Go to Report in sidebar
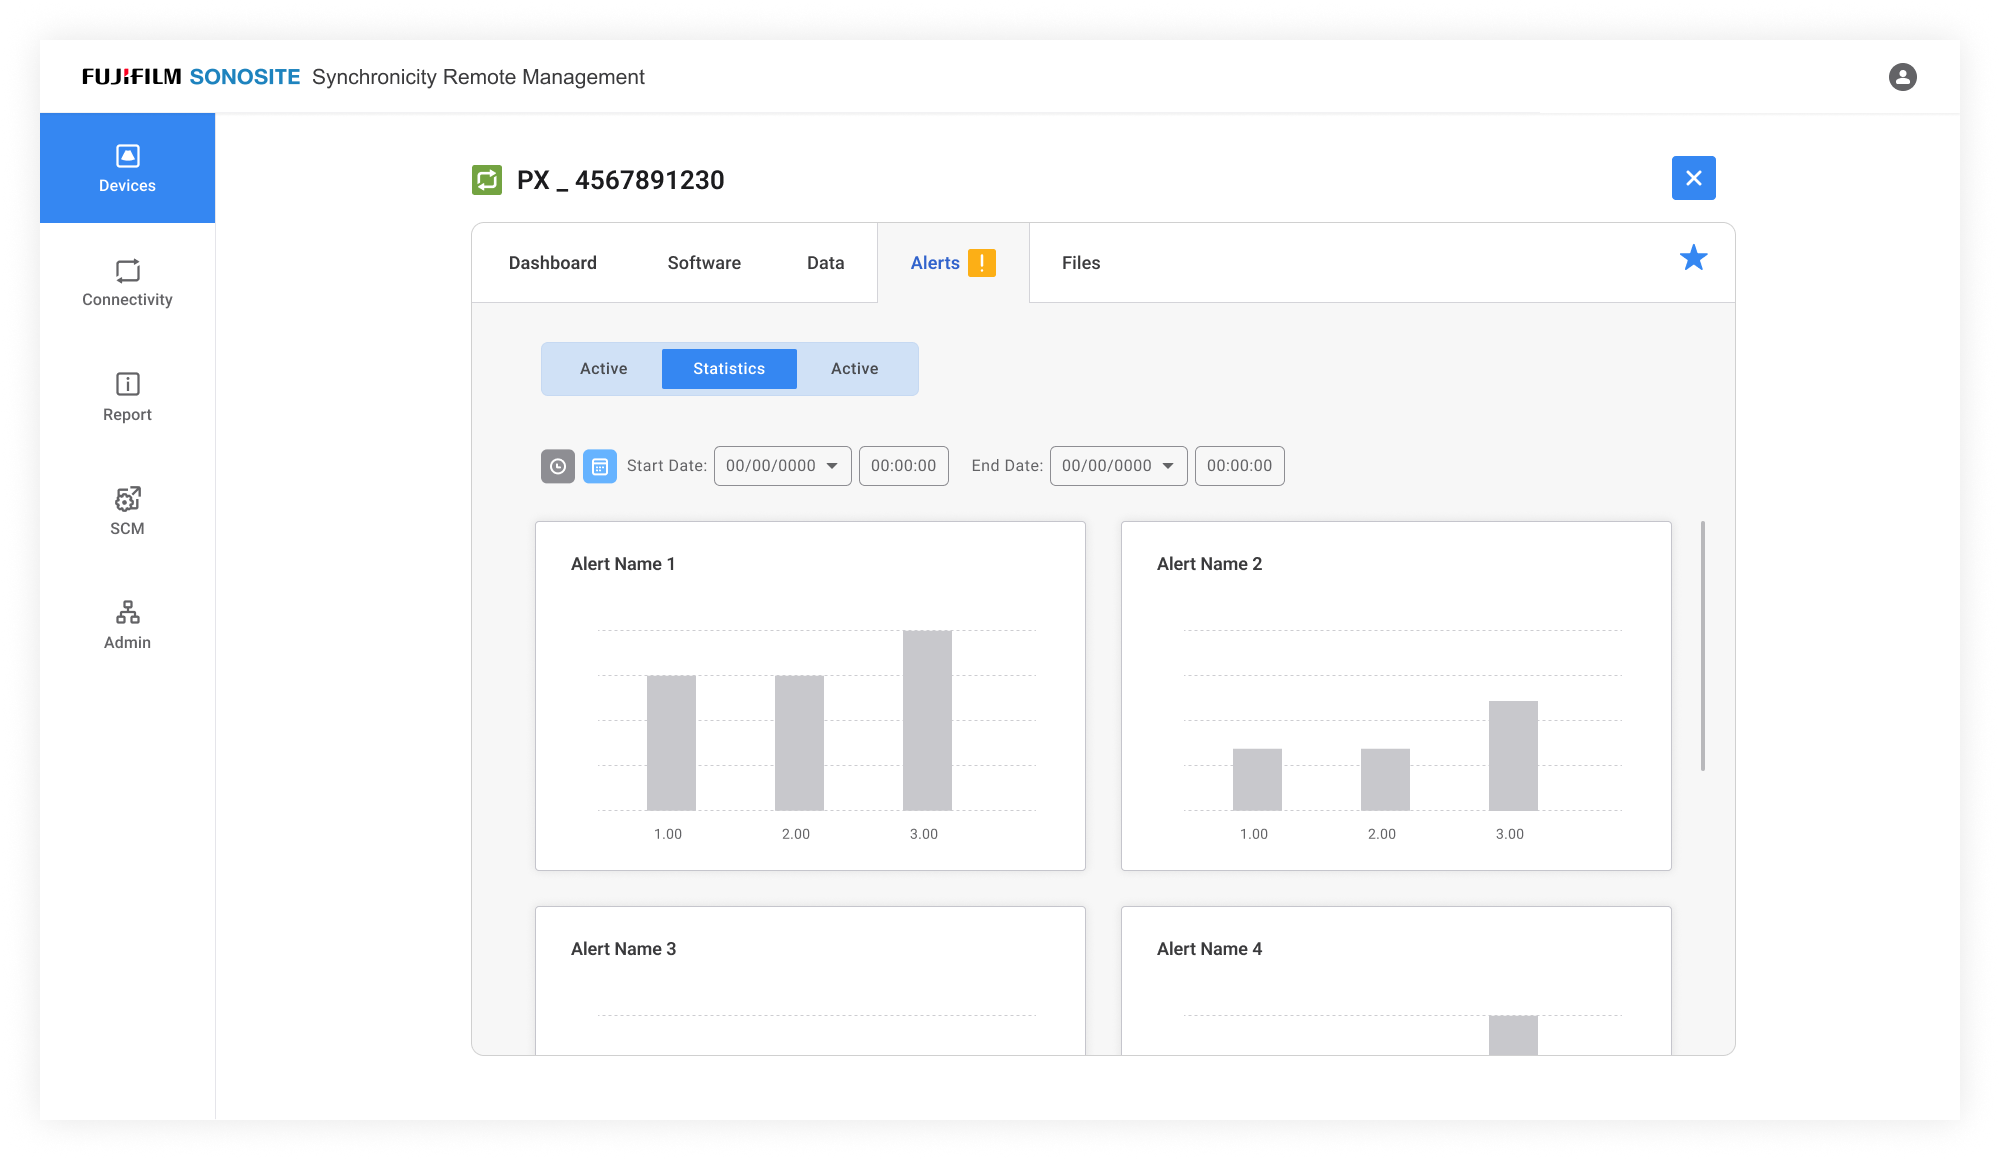Viewport: 2000px width, 1160px height. click(x=127, y=397)
